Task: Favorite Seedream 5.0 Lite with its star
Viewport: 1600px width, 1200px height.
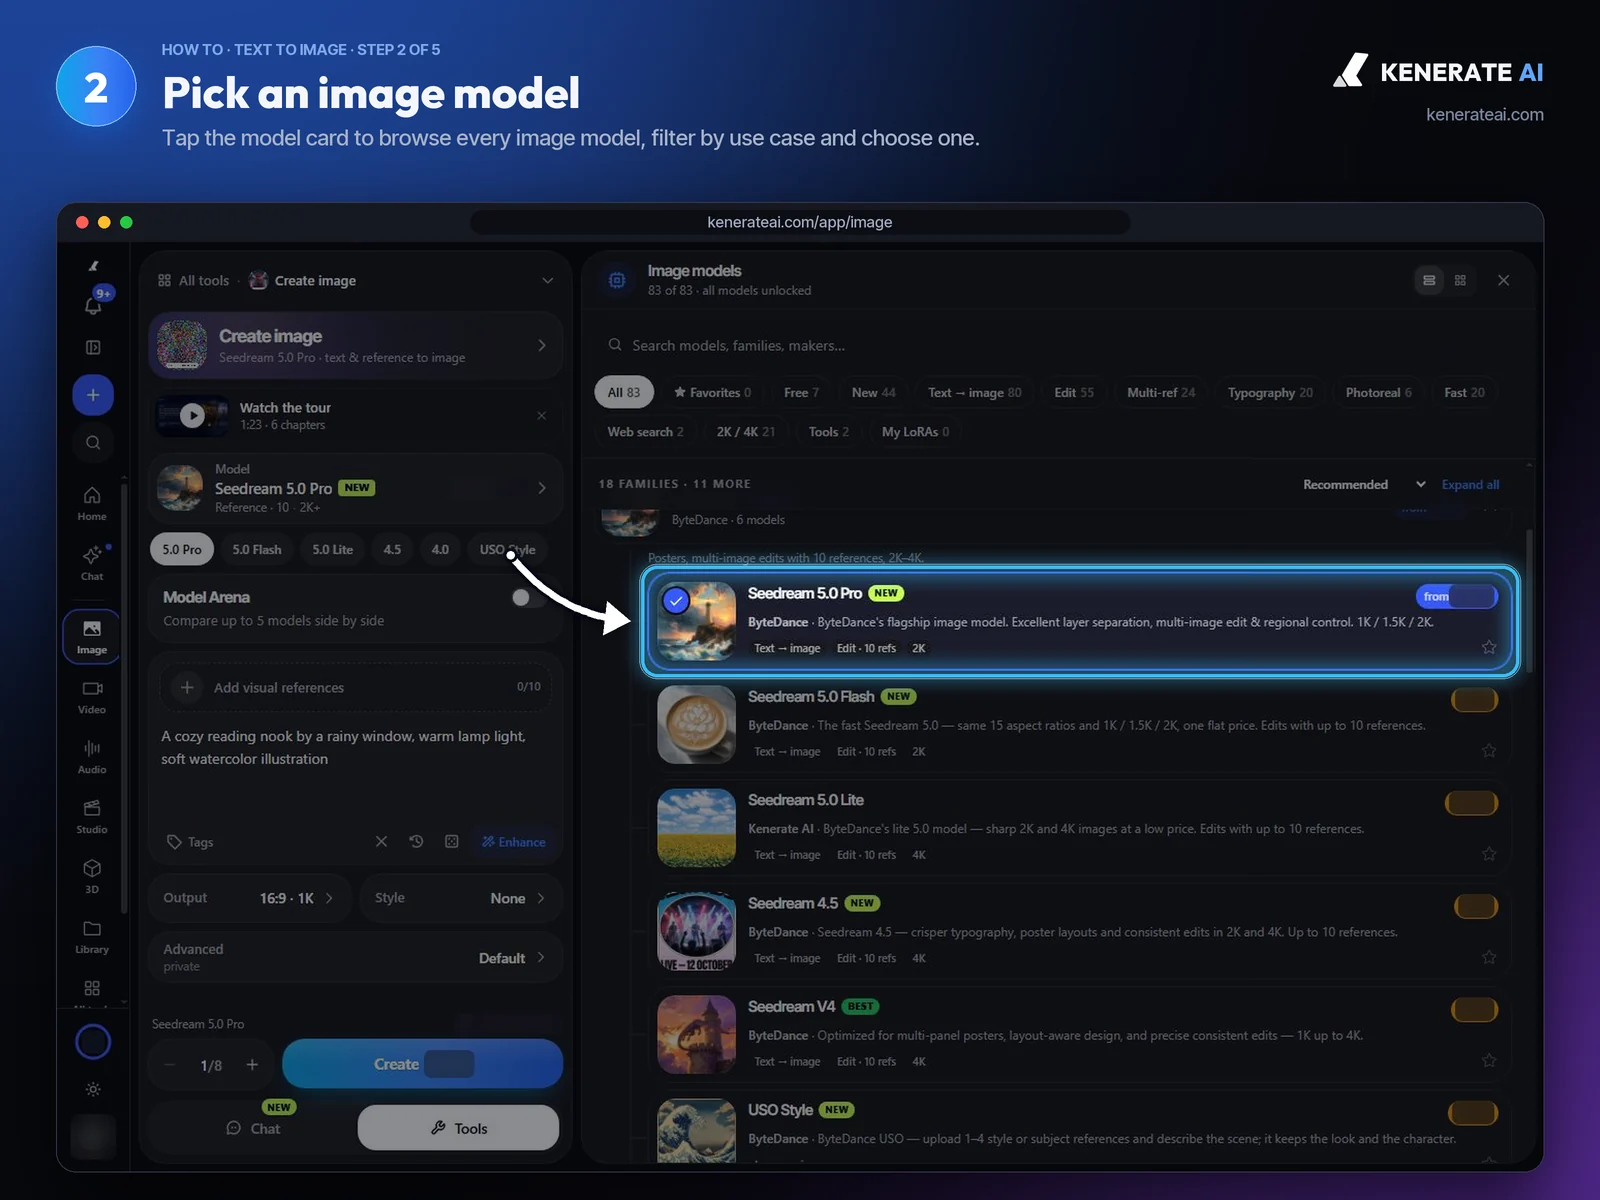Action: (x=1489, y=853)
